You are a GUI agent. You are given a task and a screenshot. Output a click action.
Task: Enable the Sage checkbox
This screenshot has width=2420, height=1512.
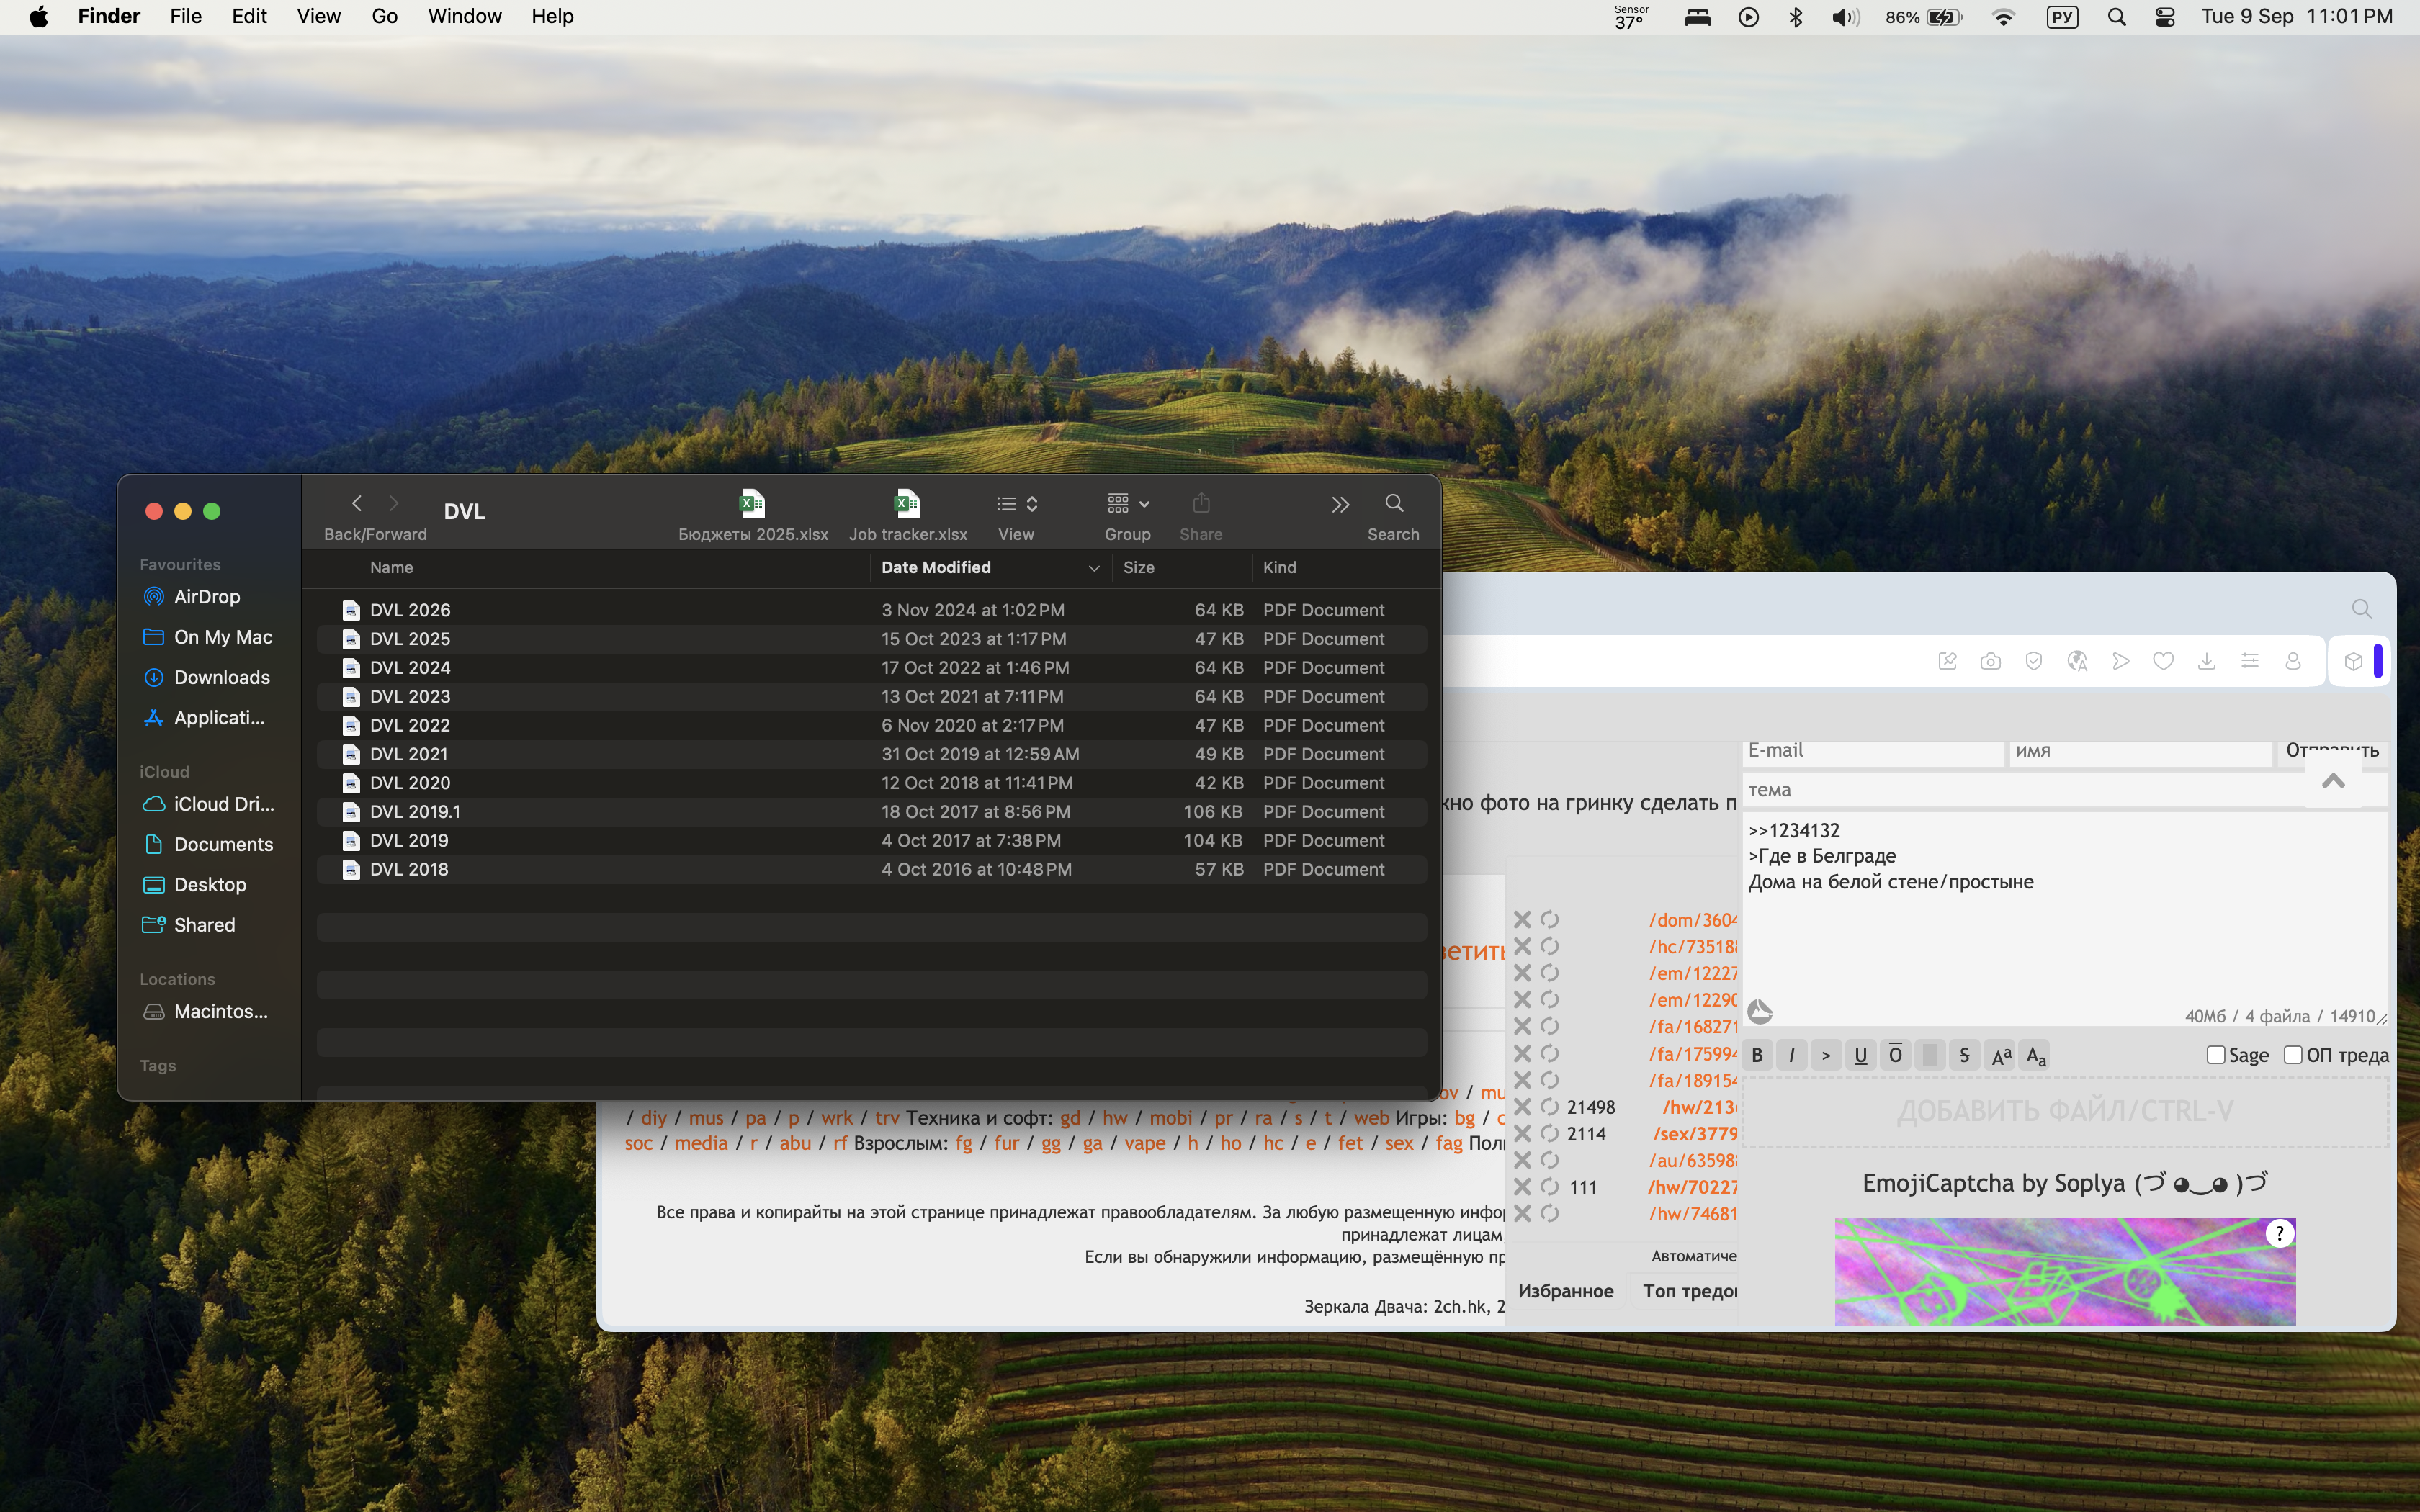[2215, 1055]
